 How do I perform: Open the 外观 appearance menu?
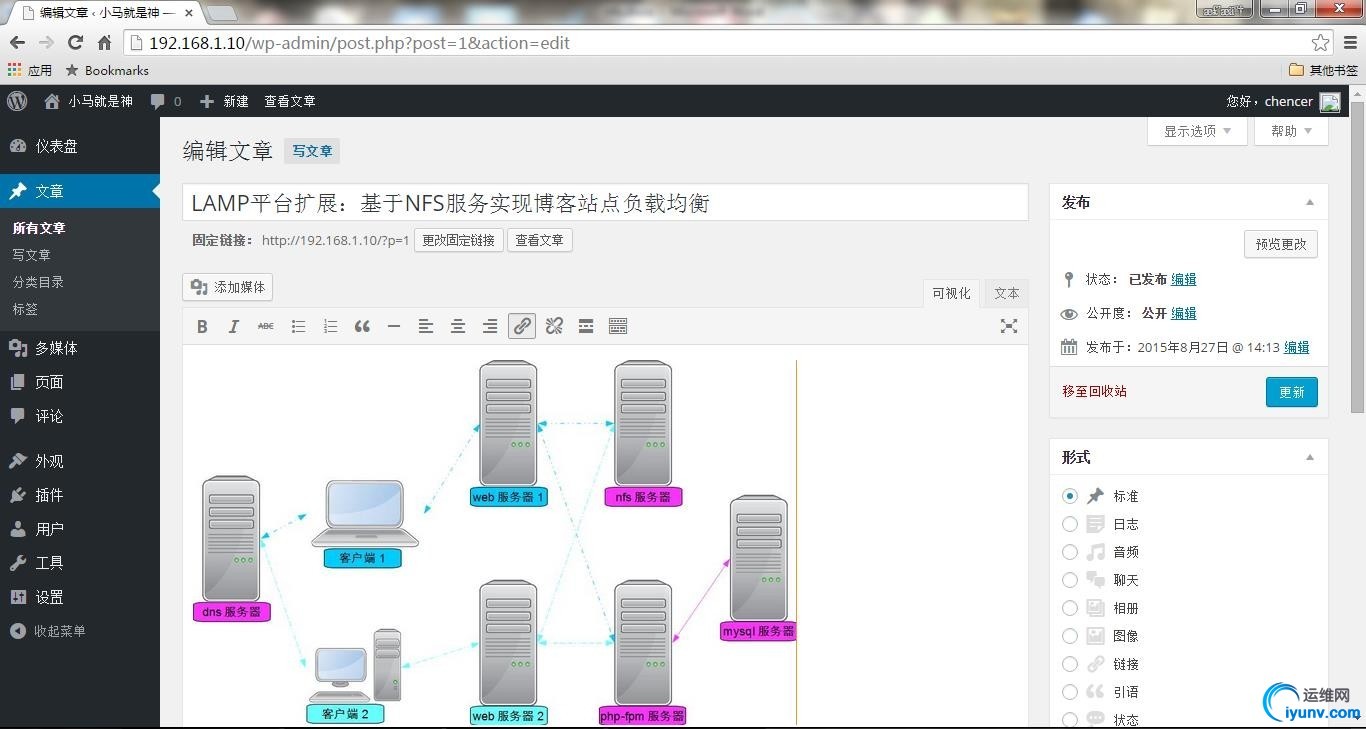coord(80,461)
